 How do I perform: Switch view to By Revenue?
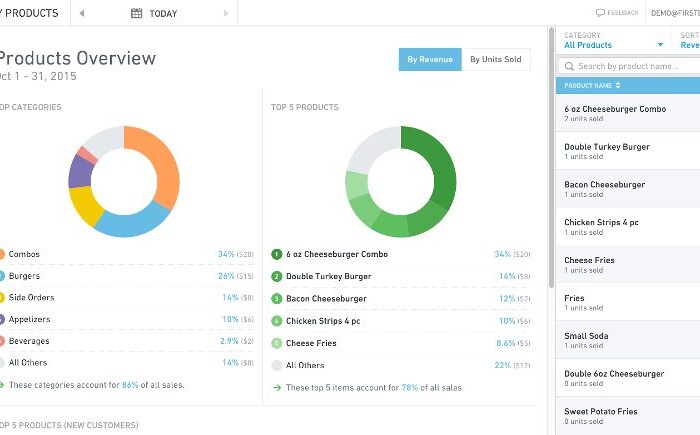[429, 59]
